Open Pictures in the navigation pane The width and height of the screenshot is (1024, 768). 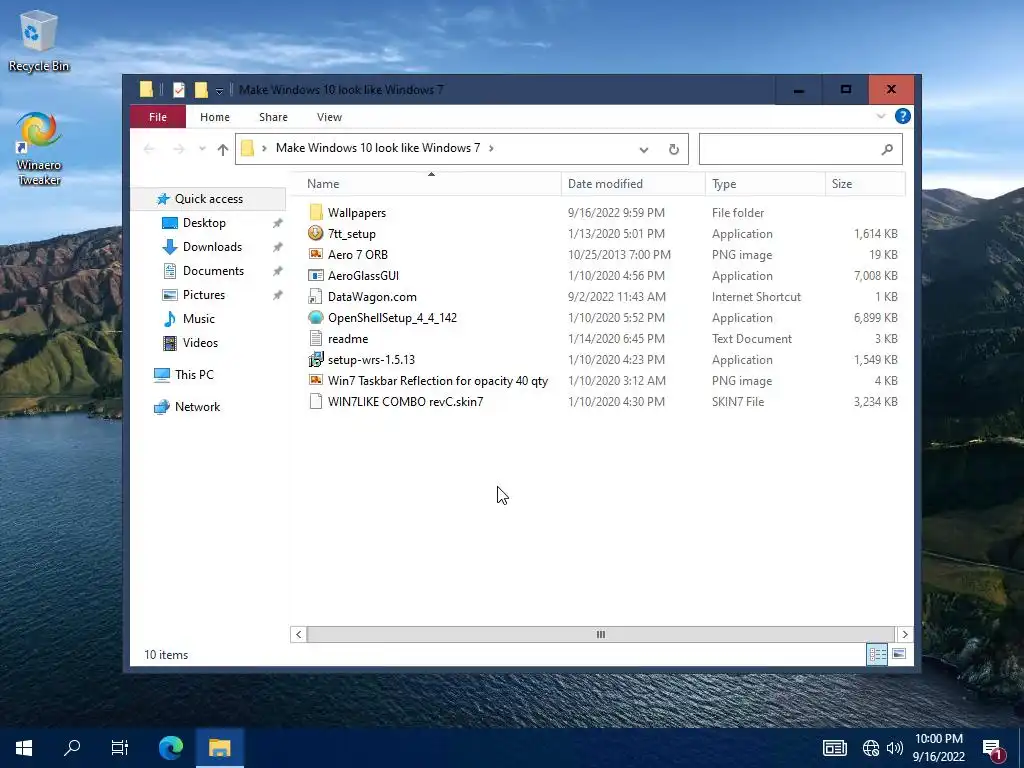[204, 295]
